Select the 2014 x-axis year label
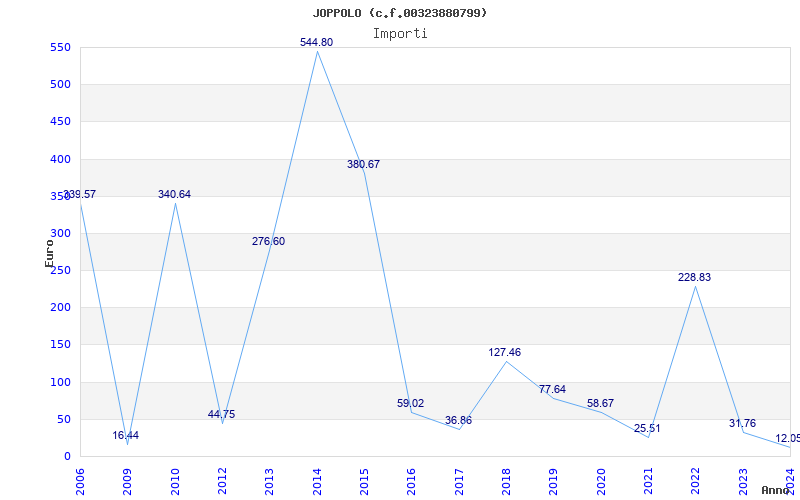The height and width of the screenshot is (500, 800). coord(317,482)
